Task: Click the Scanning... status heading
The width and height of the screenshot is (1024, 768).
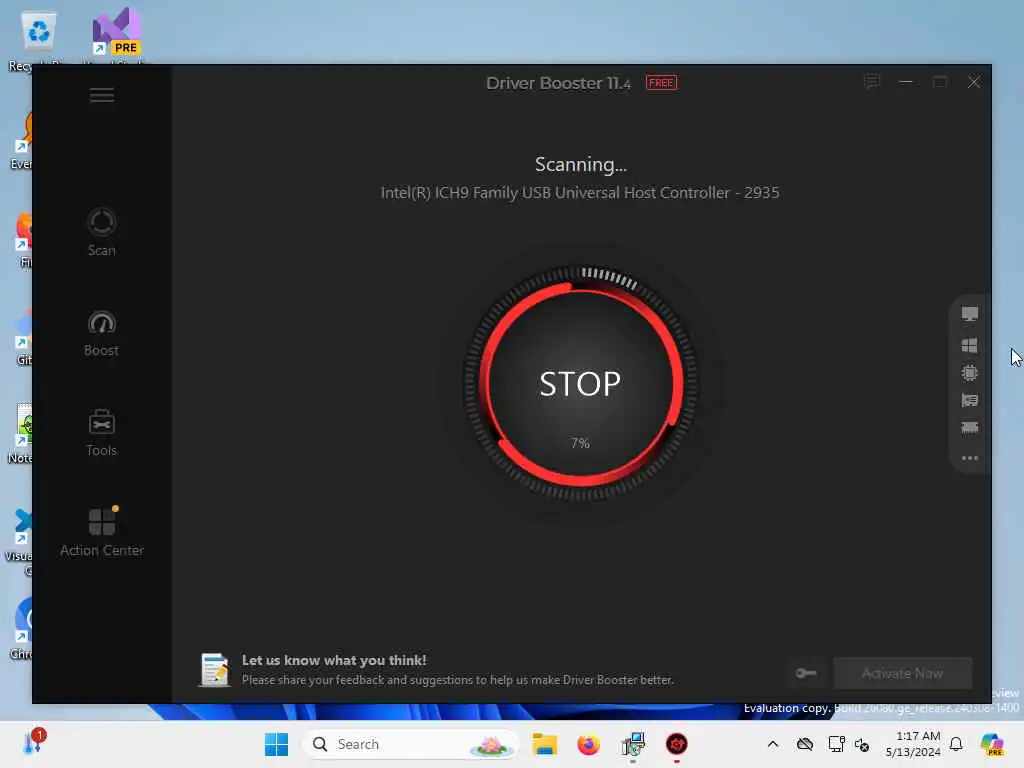Action: tap(581, 165)
